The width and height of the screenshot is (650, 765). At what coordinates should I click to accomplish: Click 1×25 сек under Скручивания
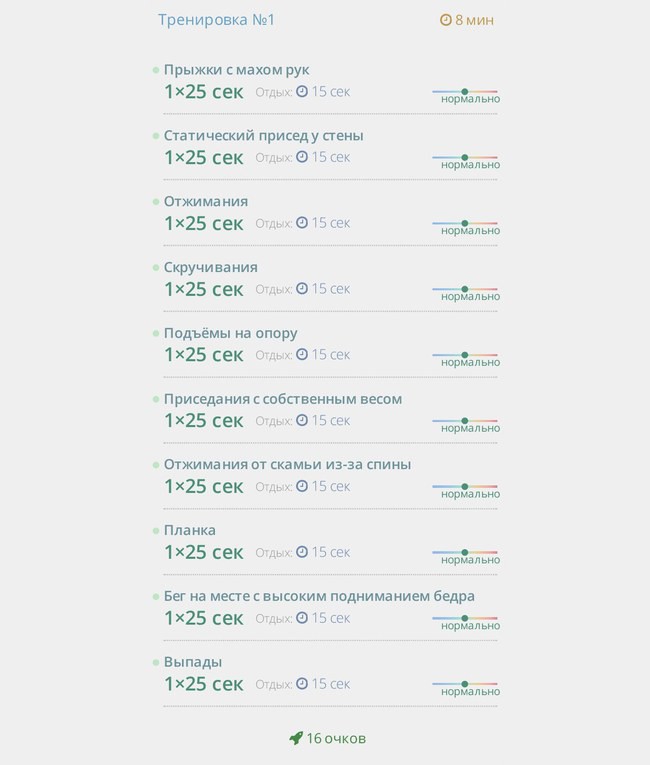click(x=203, y=289)
